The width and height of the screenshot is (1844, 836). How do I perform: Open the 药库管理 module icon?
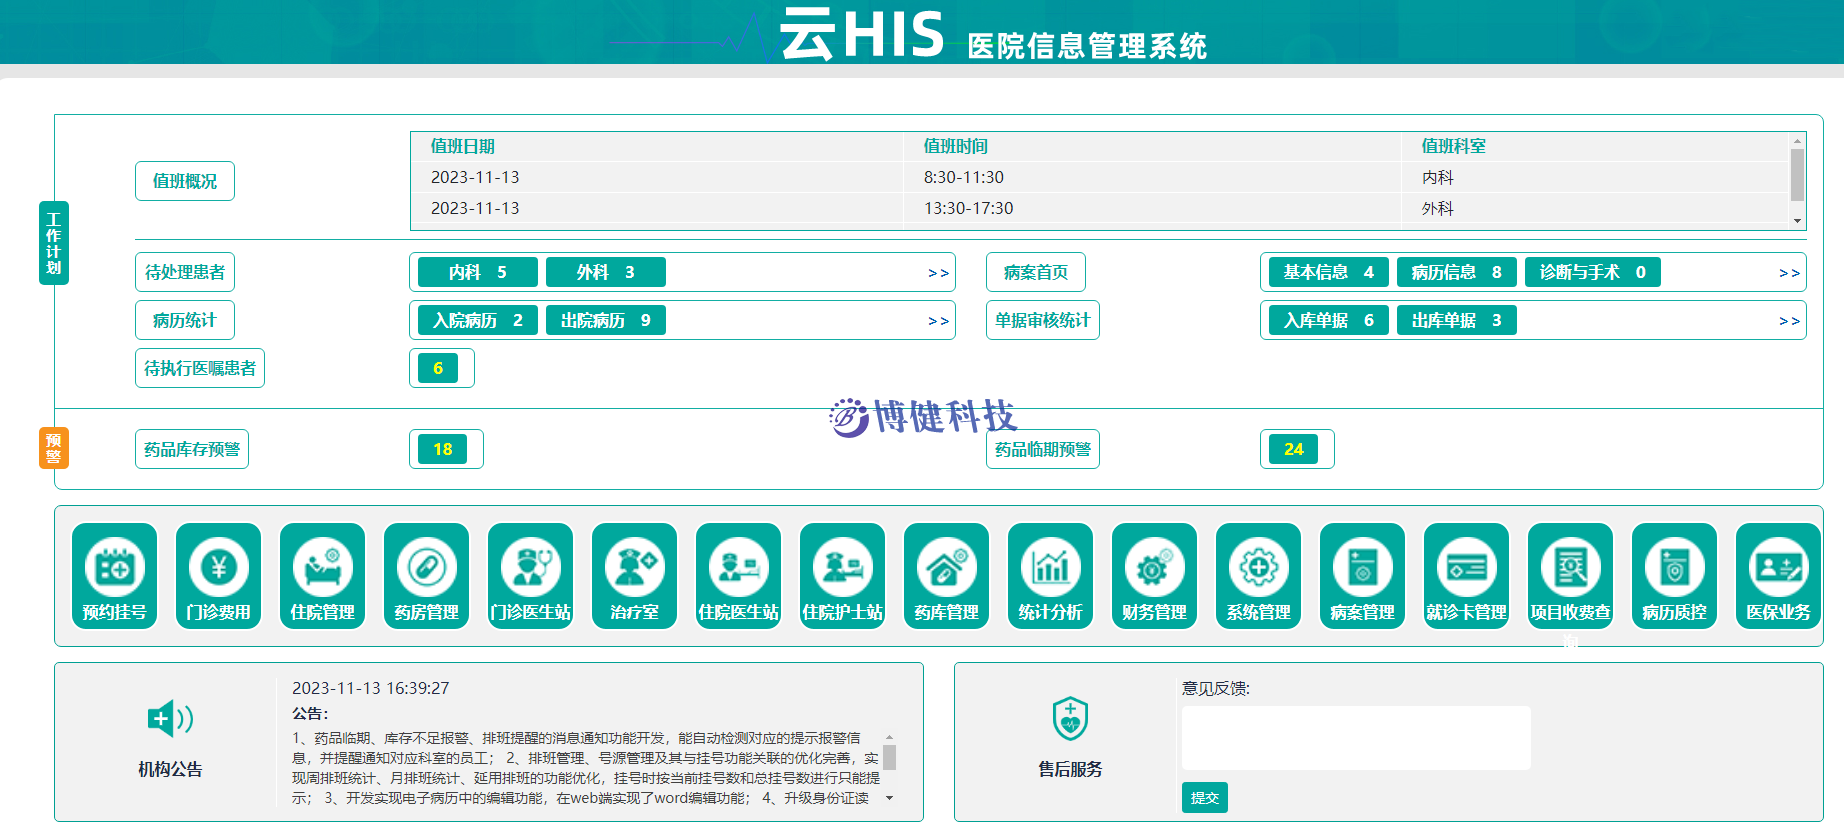pos(947,576)
